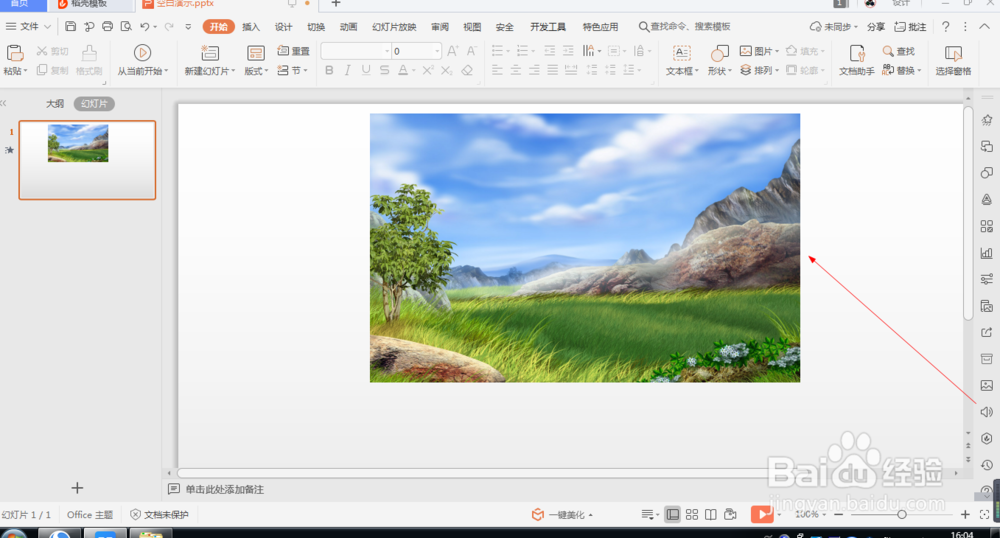Expand the Section (节) dropdown

click(305, 70)
